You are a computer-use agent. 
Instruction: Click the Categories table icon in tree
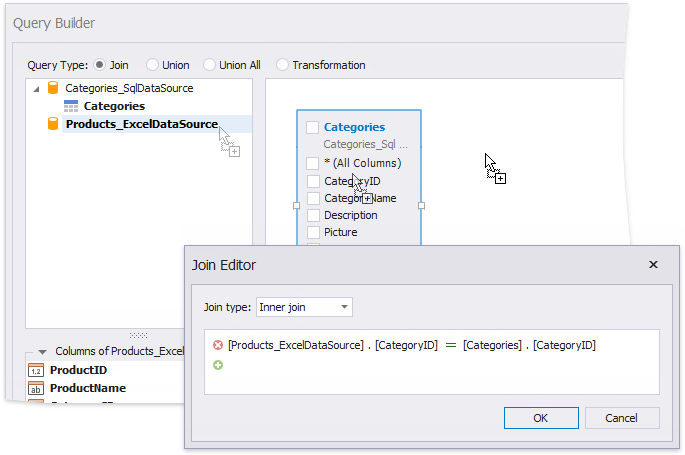point(71,106)
